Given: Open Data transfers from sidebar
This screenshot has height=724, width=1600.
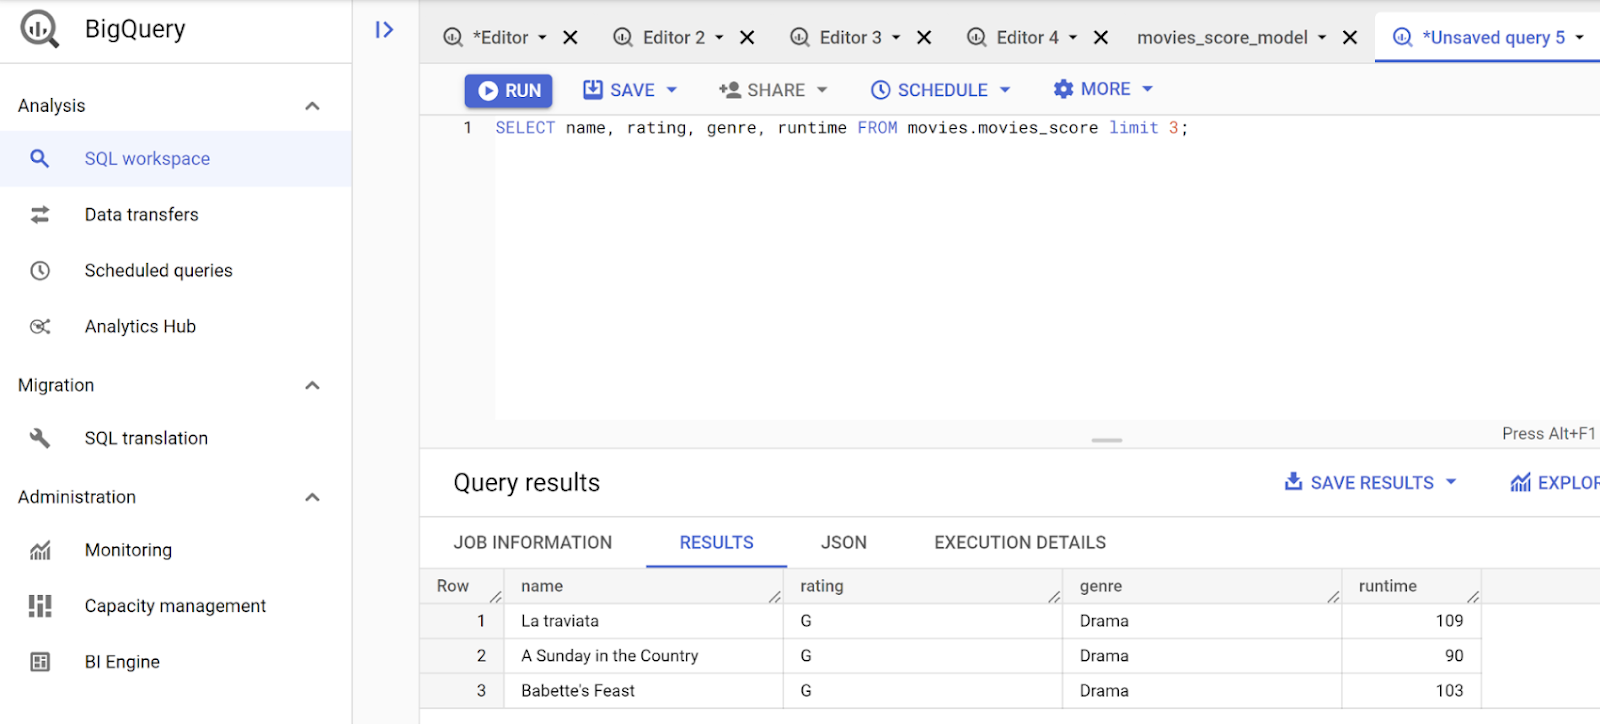Looking at the screenshot, I should click(141, 215).
